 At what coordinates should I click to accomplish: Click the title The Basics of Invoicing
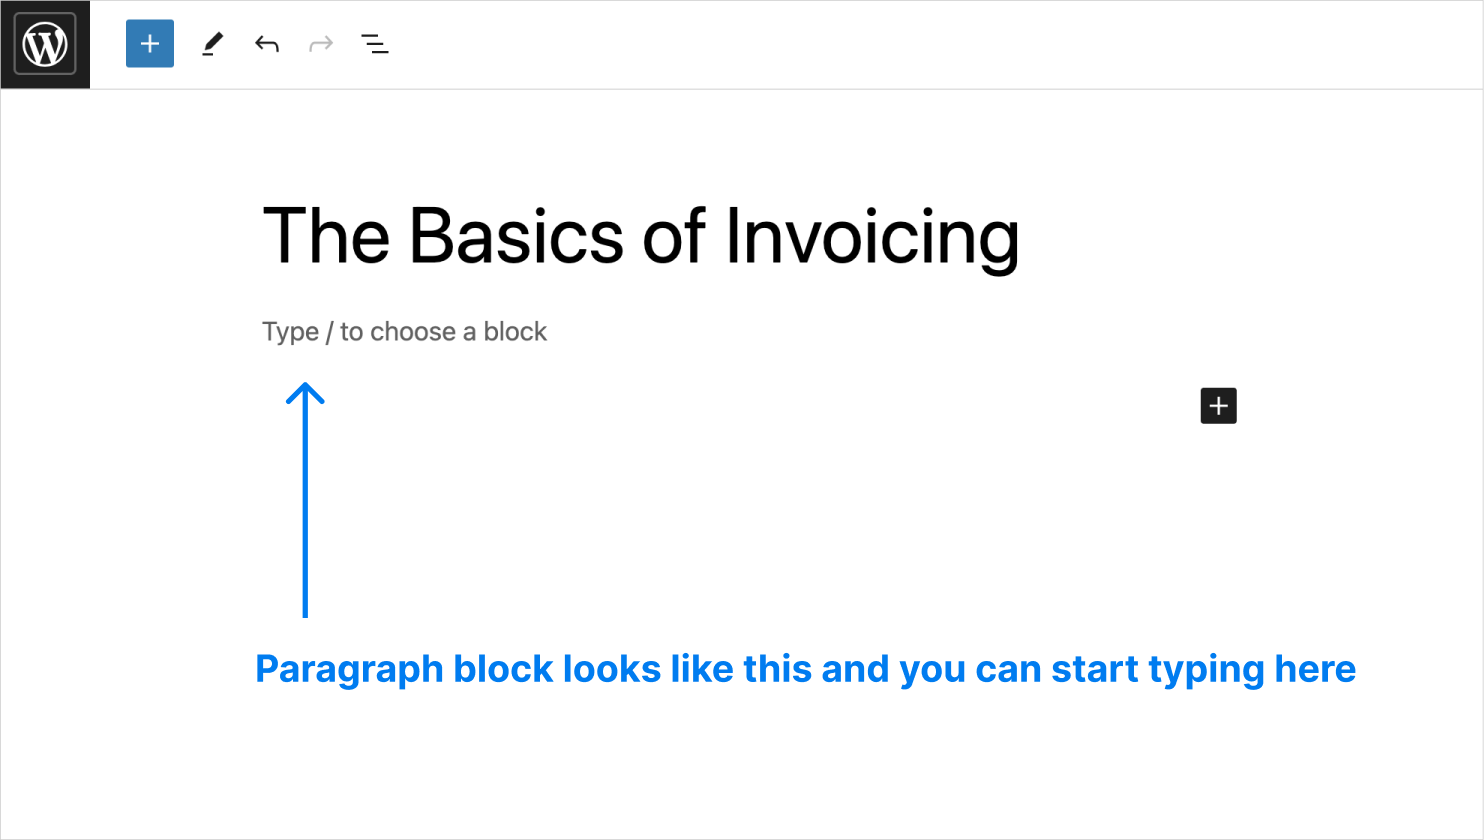(640, 235)
